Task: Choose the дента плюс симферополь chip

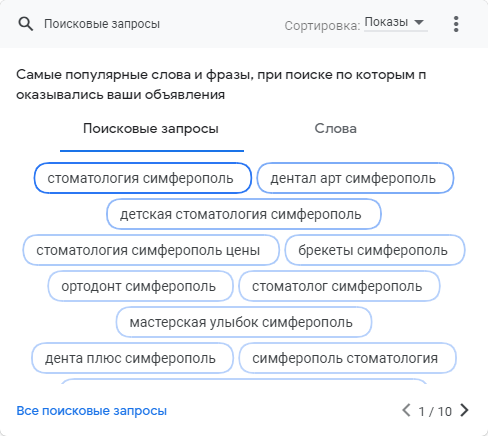Action: tap(132, 358)
